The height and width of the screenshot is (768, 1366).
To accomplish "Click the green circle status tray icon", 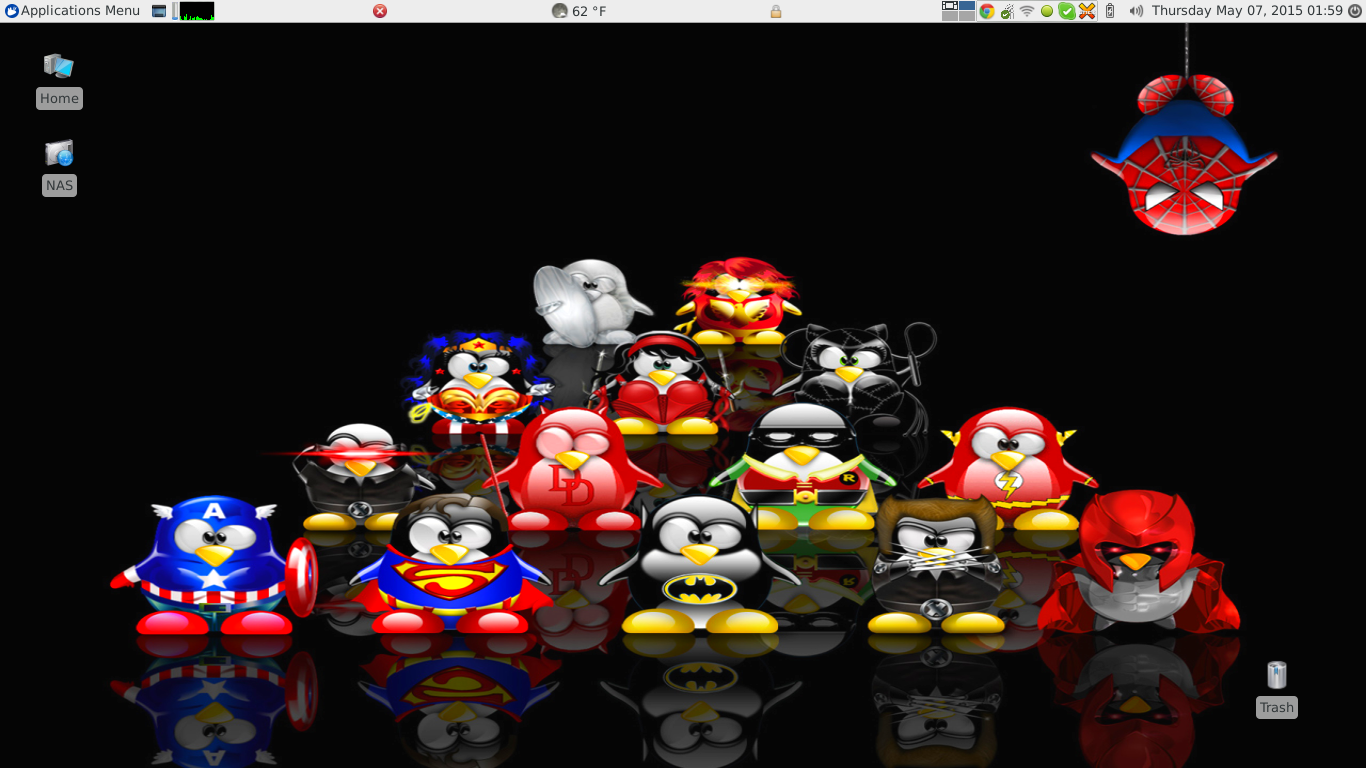I will click(x=1047, y=11).
